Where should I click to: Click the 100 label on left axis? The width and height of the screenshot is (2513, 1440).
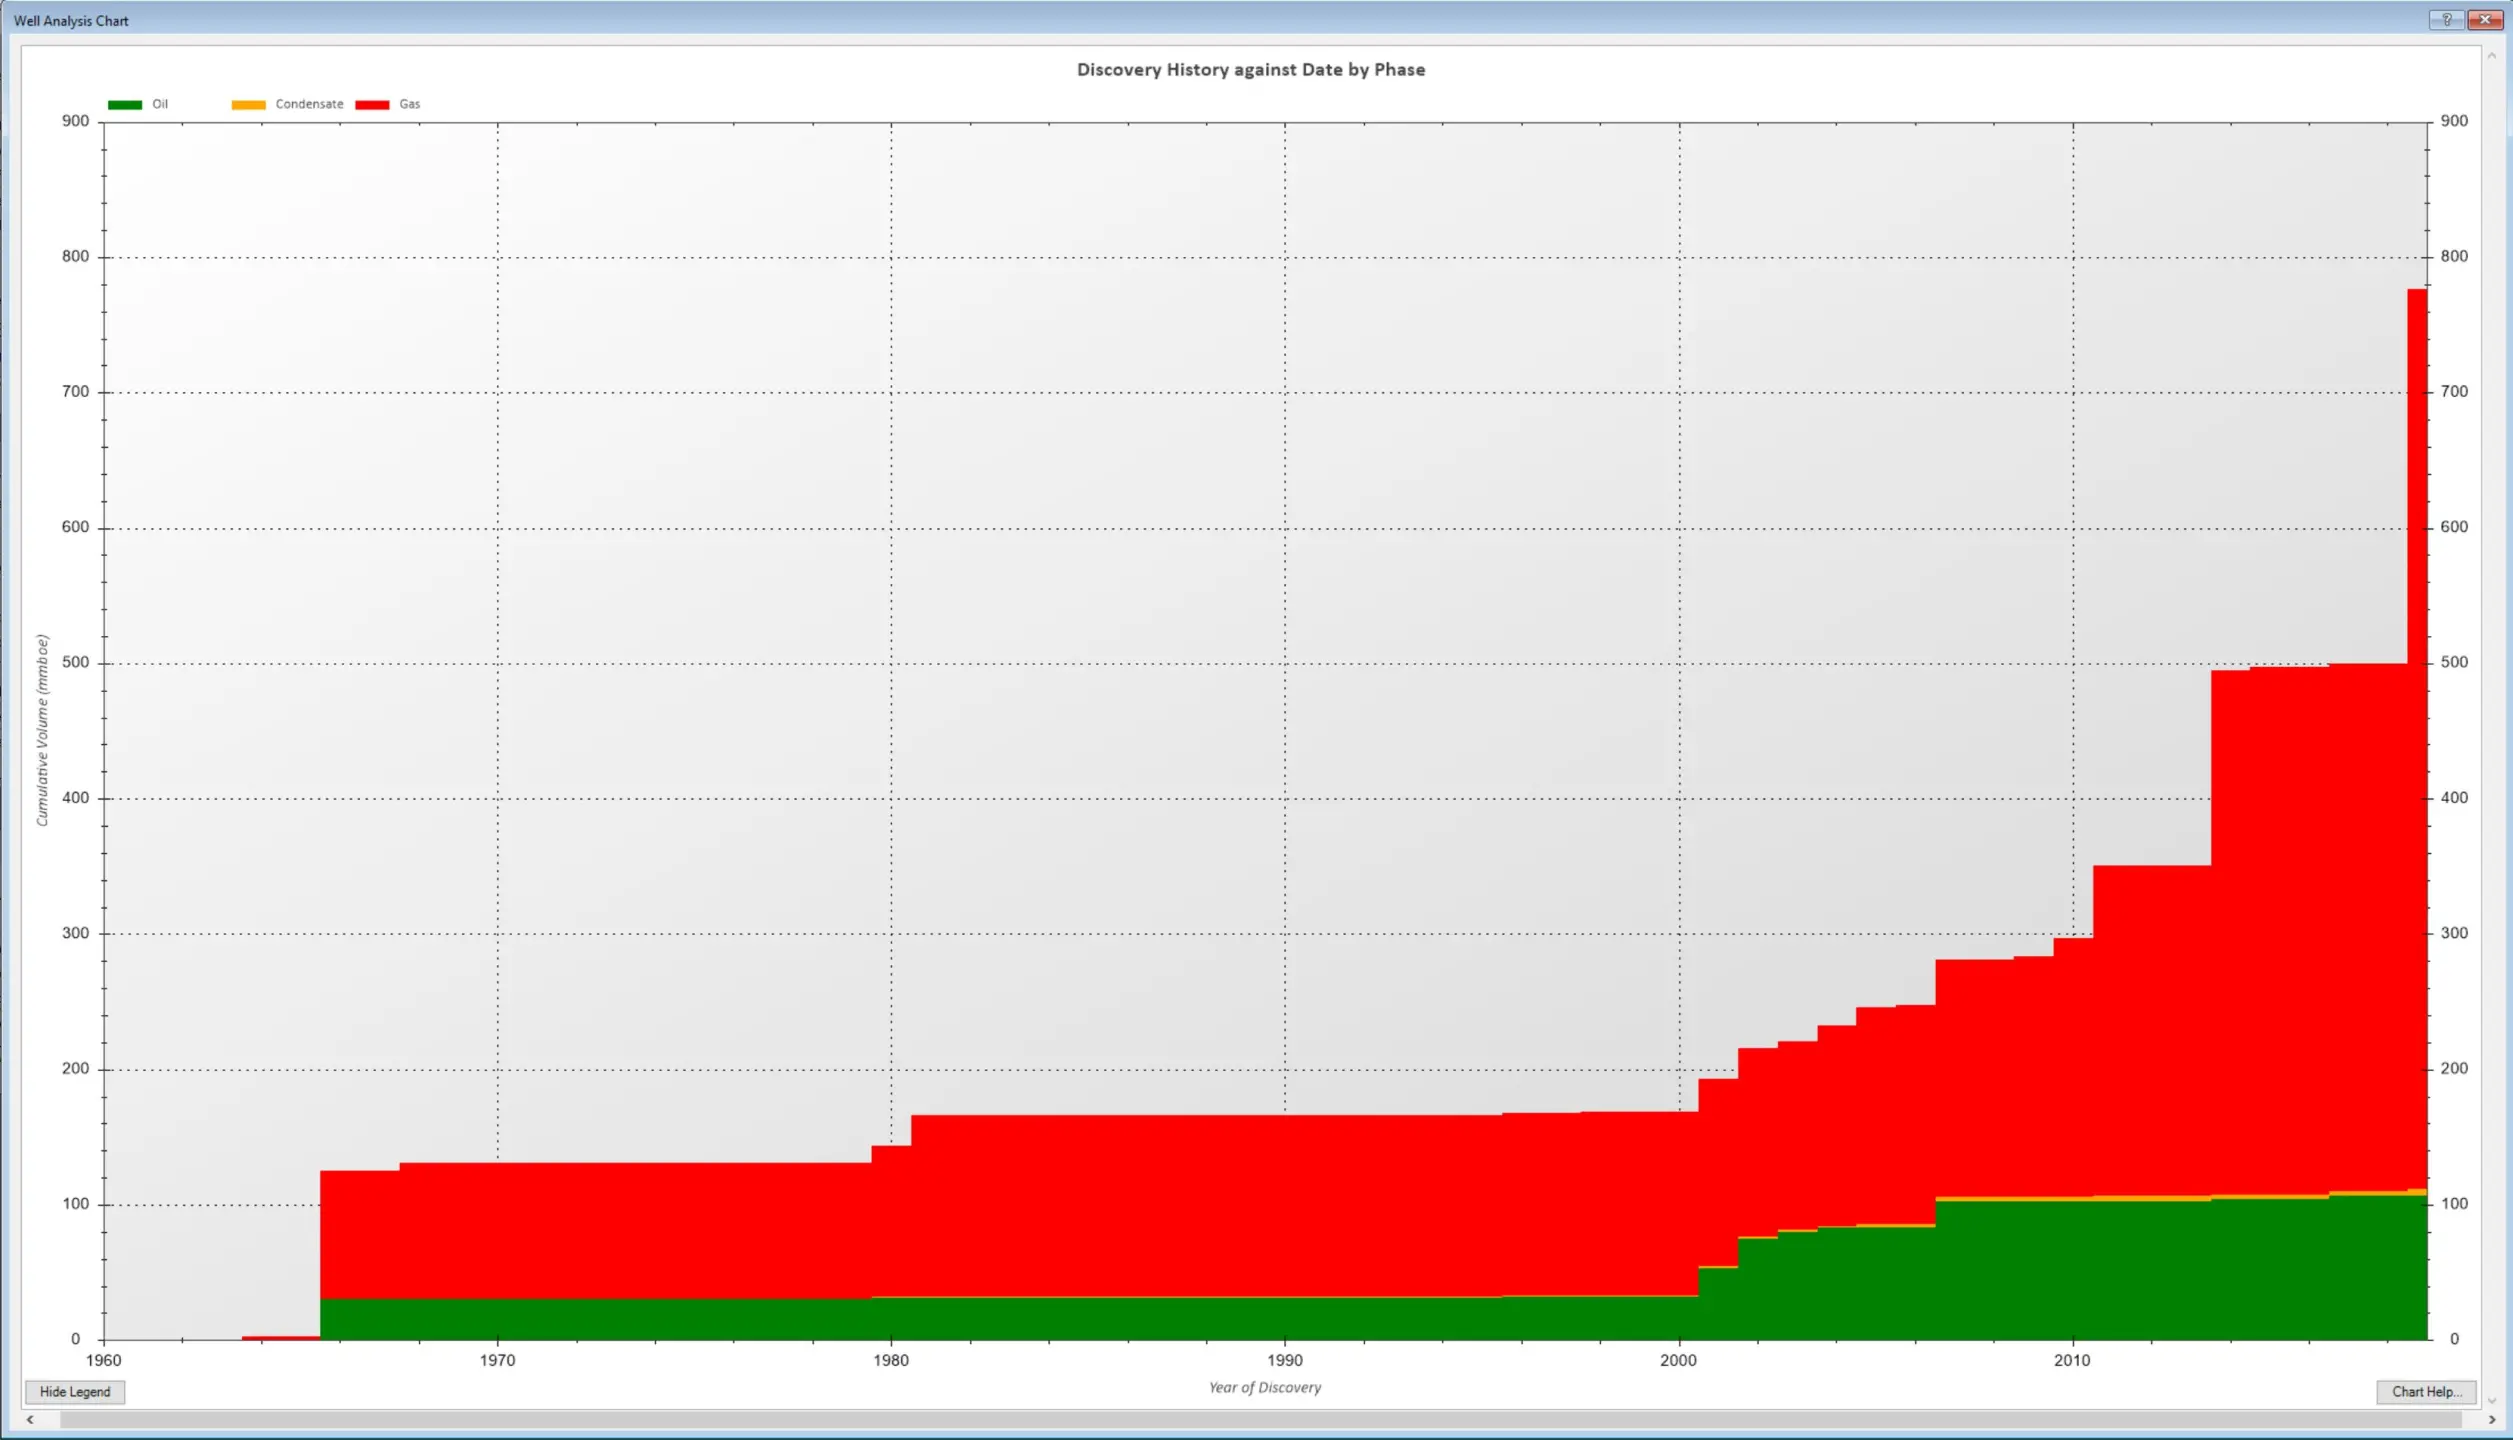[76, 1204]
